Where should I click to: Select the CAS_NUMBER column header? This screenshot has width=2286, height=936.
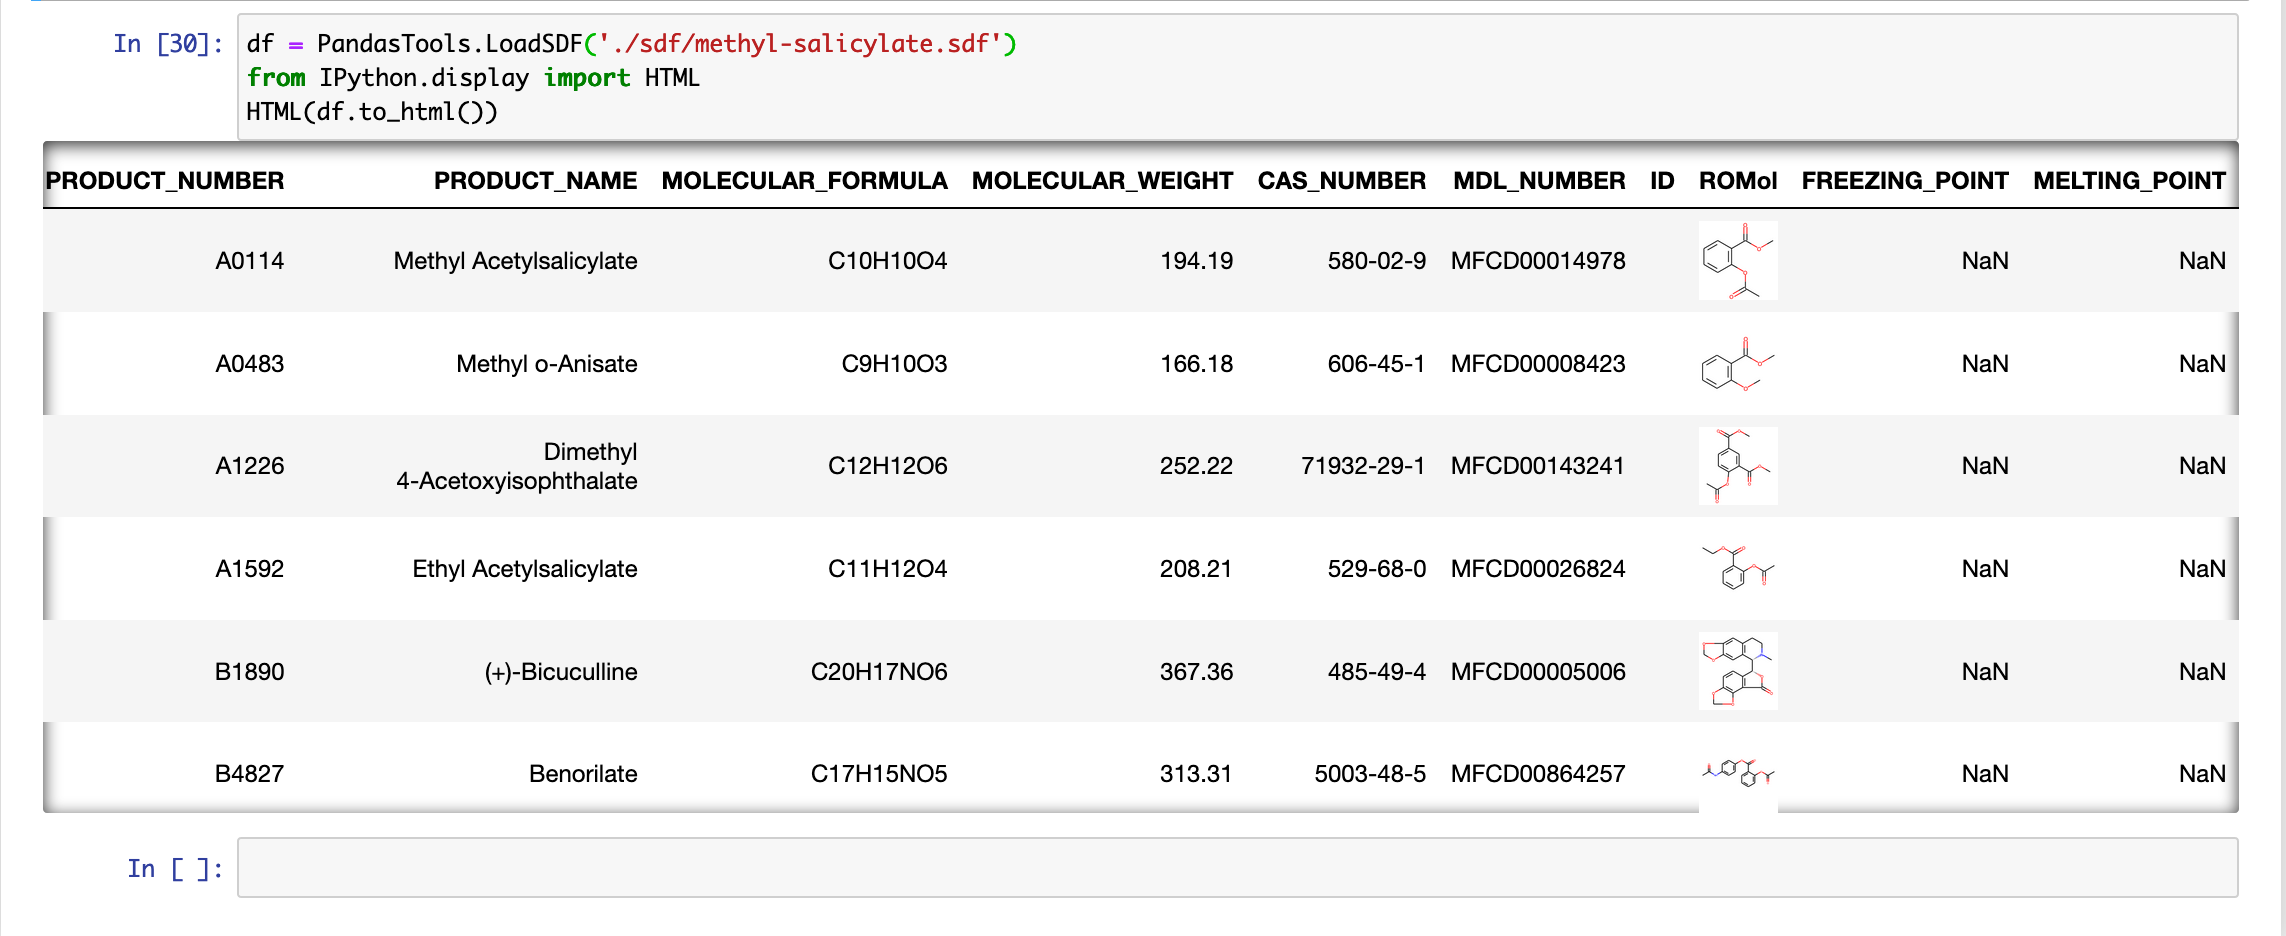pos(1342,181)
